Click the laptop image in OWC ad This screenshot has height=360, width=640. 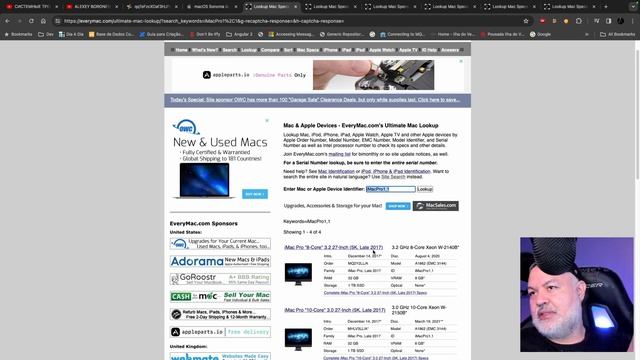(x=204, y=180)
